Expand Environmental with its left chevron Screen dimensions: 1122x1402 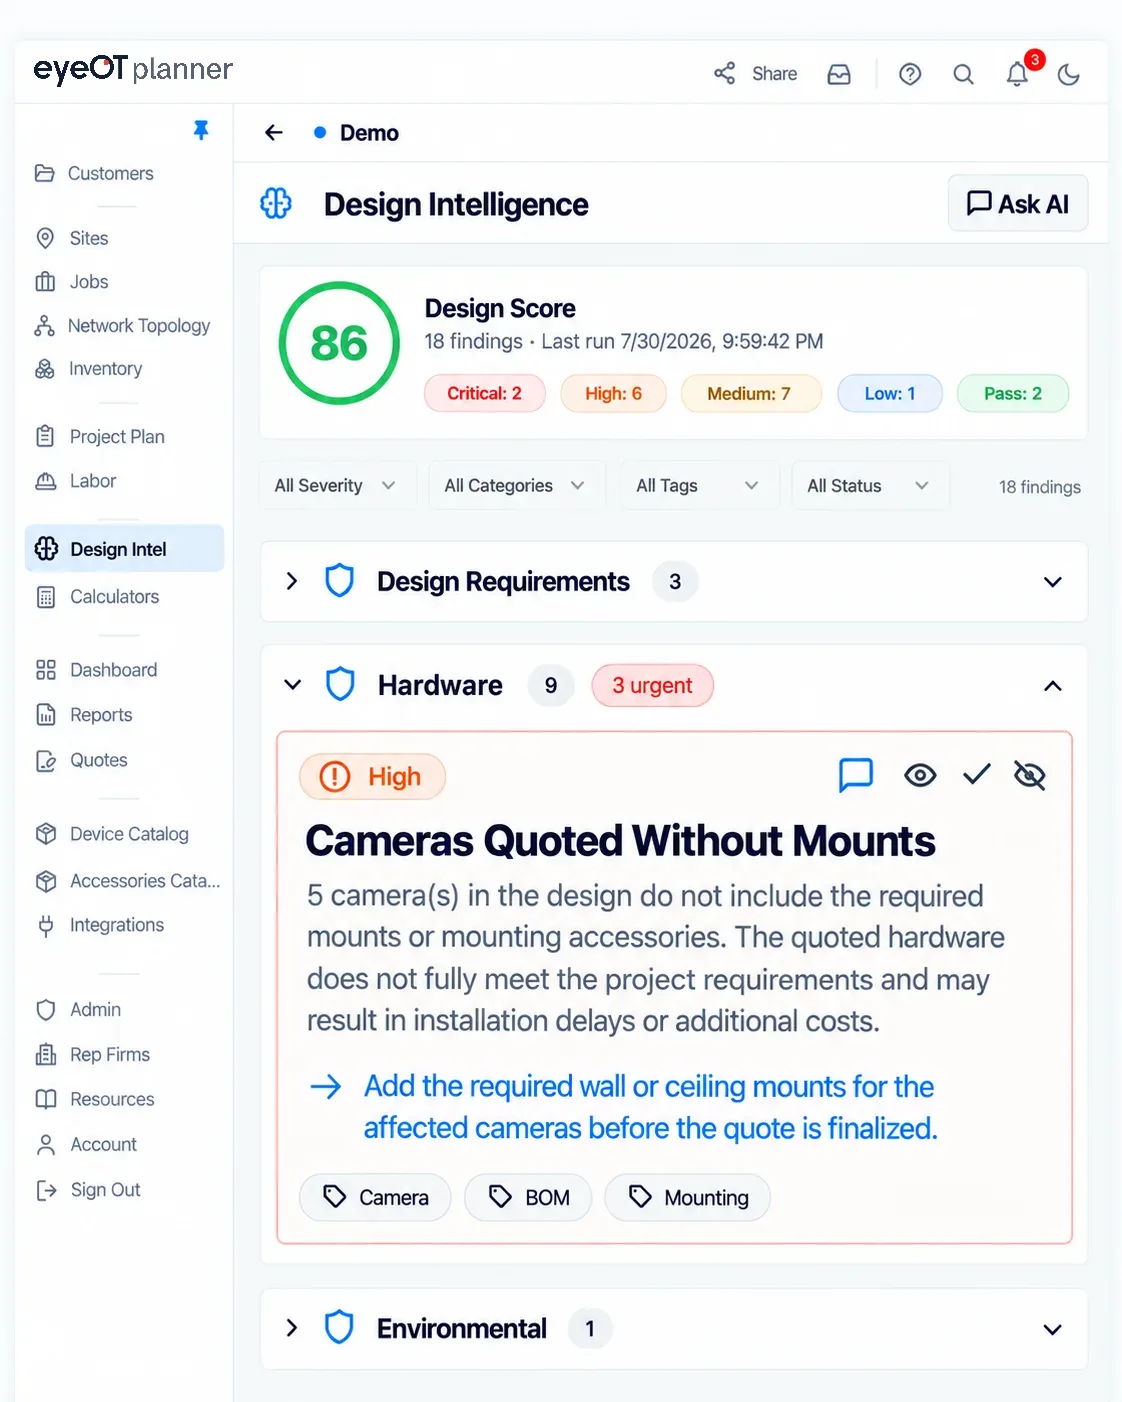292,1328
